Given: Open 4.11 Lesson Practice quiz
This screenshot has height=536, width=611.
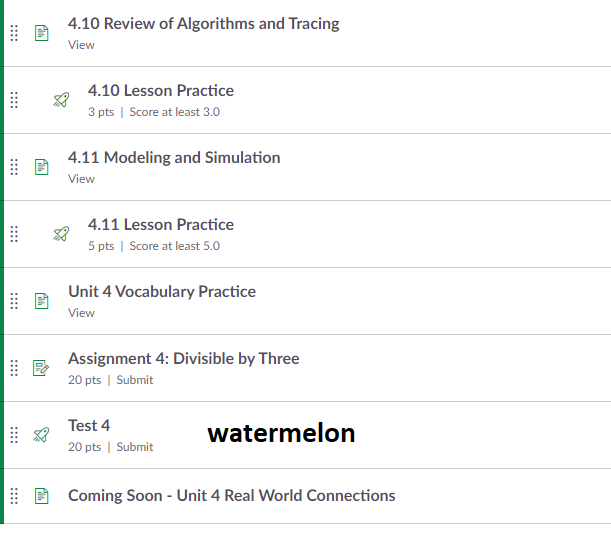Looking at the screenshot, I should 160,225.
